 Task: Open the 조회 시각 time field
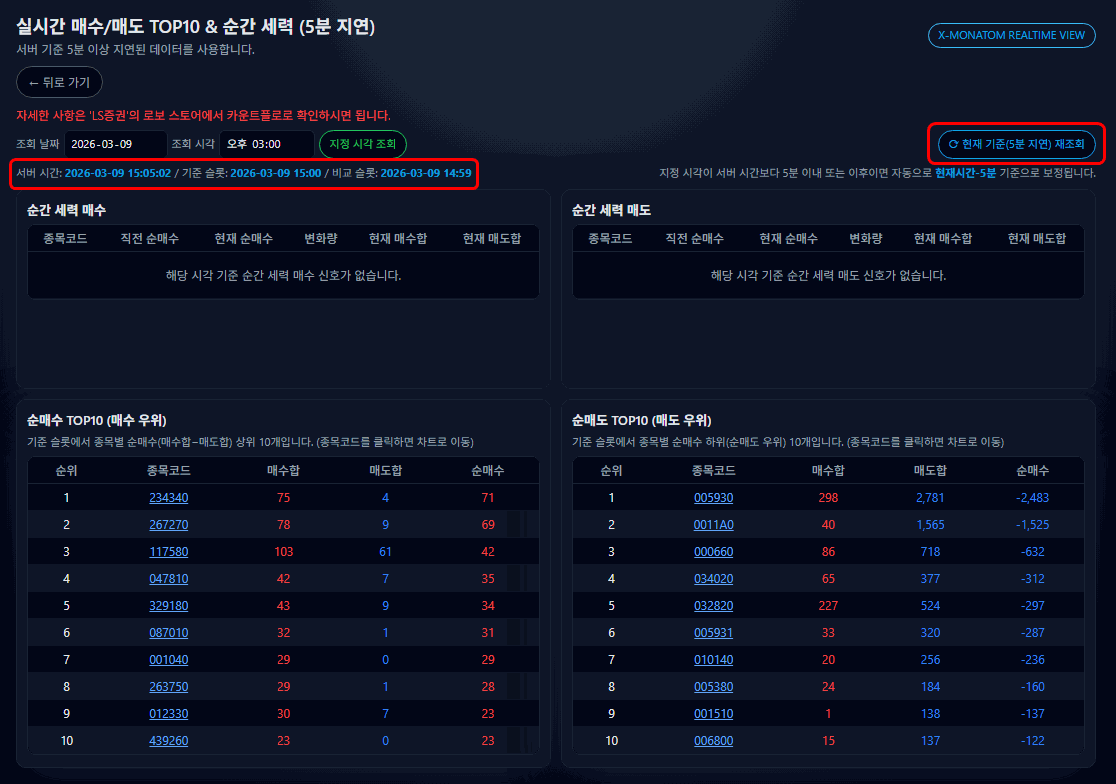point(266,145)
